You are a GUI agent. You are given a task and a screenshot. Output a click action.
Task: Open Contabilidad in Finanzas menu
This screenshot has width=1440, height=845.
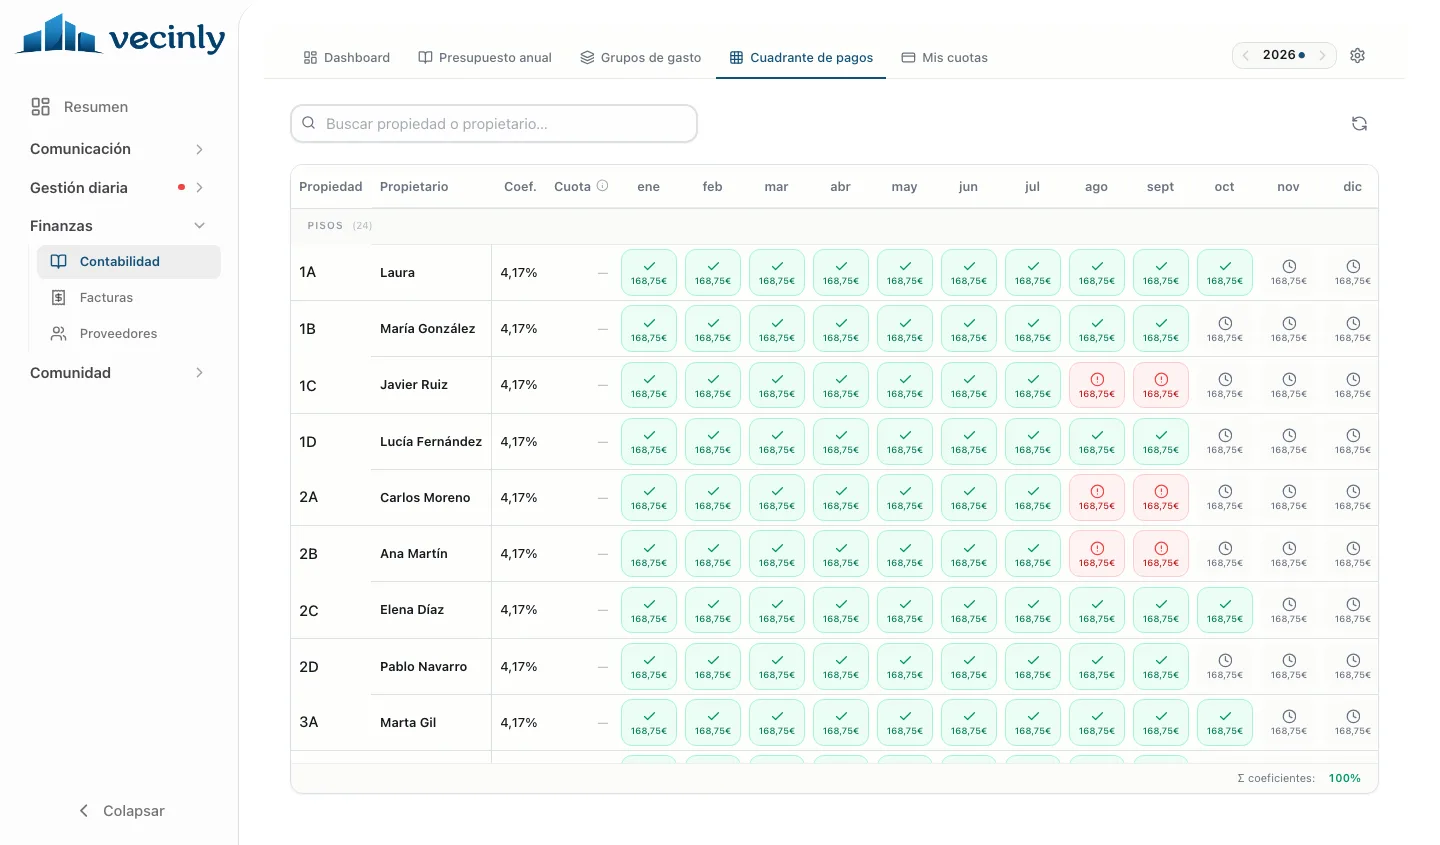click(129, 262)
